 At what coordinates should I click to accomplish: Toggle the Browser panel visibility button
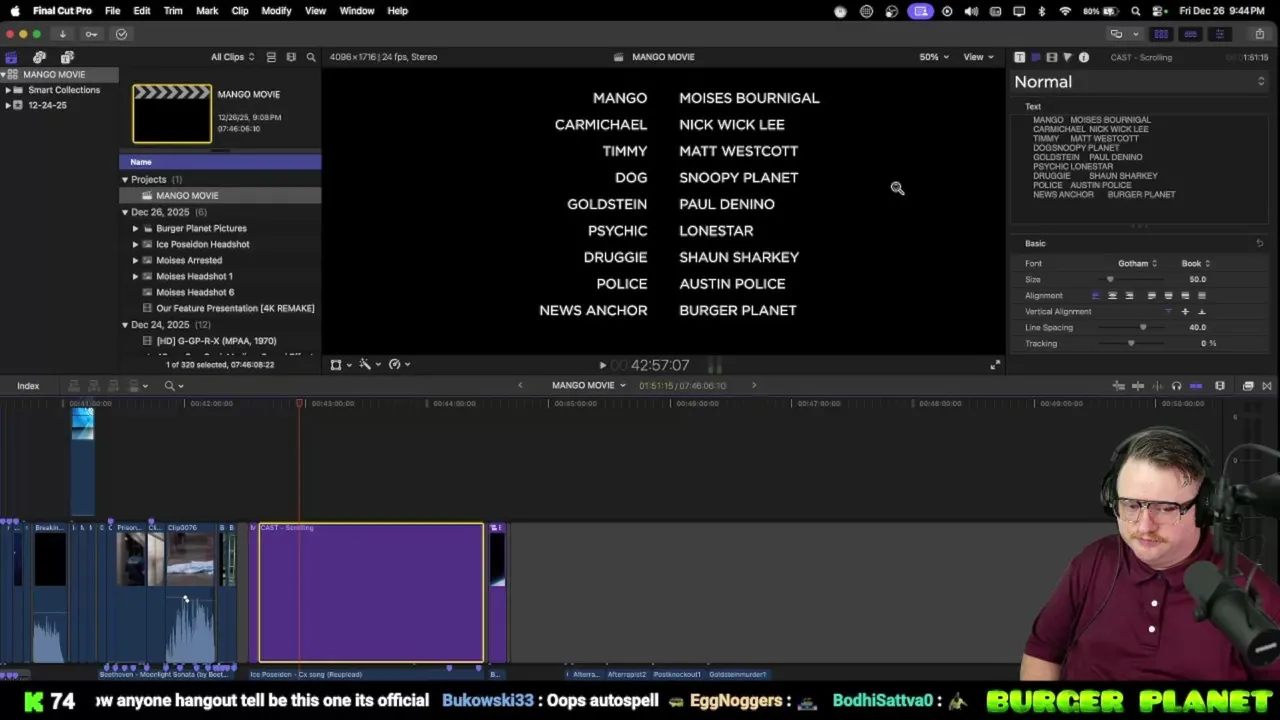pos(1161,34)
